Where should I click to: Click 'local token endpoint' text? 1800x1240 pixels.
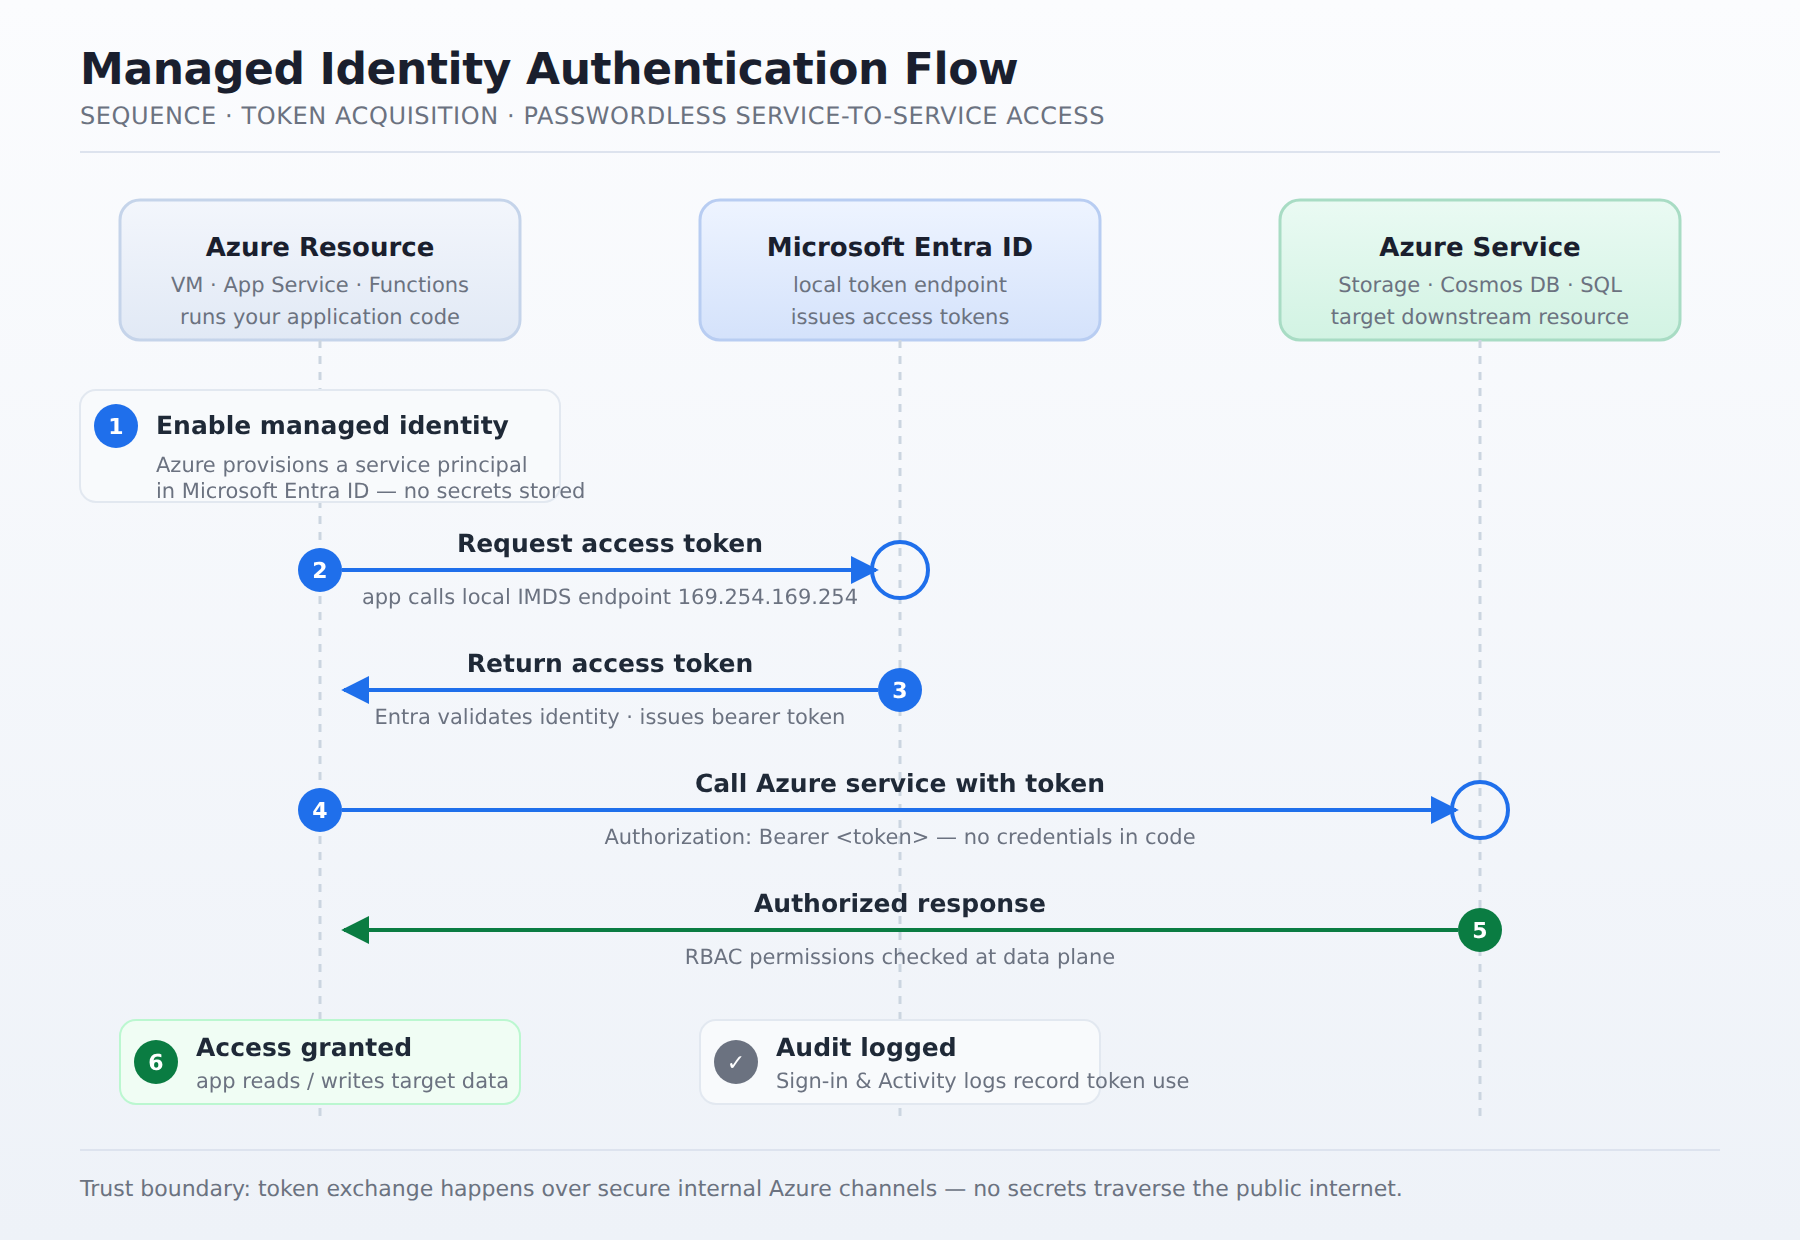[900, 285]
